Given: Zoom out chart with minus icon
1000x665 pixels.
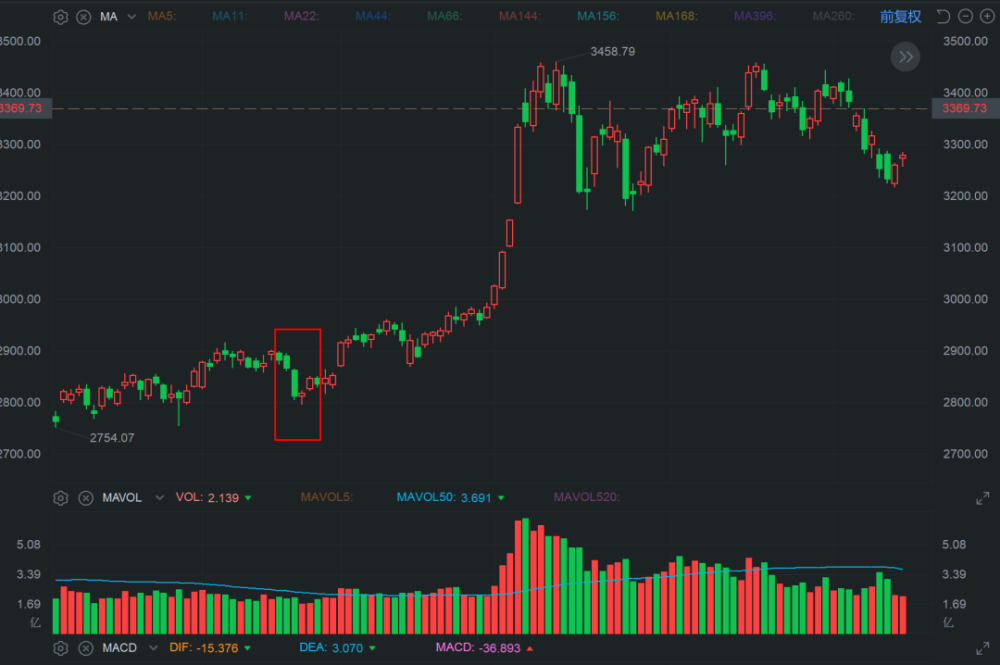Looking at the screenshot, I should [964, 17].
